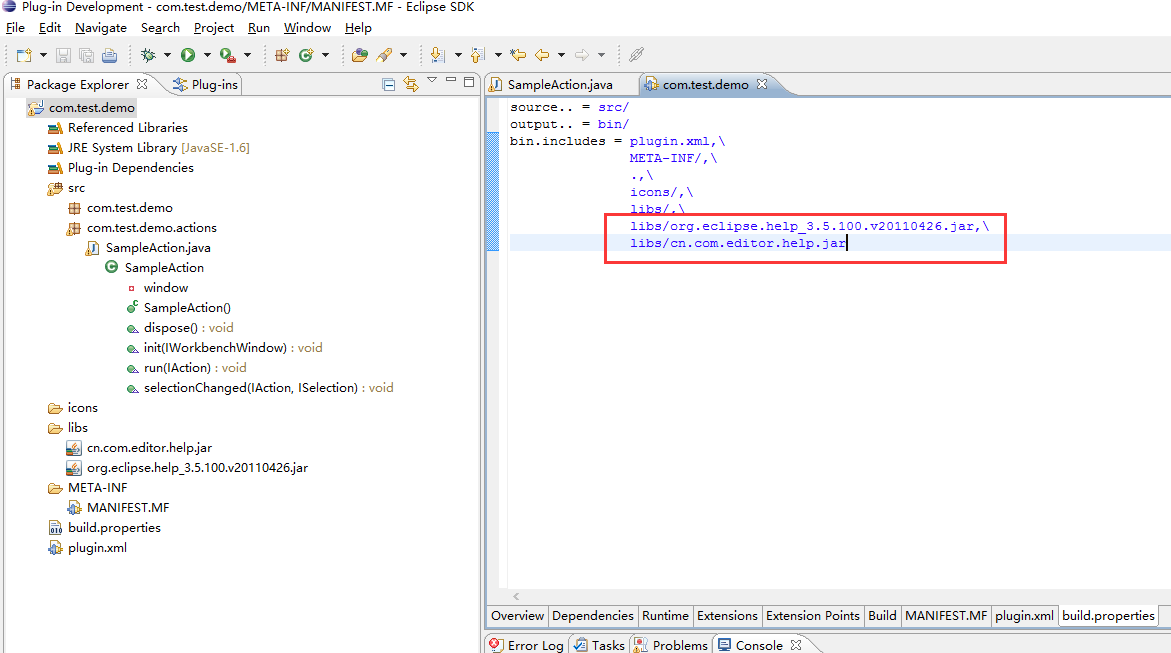1171x653 pixels.
Task: Open the Project menu
Action: tap(214, 28)
